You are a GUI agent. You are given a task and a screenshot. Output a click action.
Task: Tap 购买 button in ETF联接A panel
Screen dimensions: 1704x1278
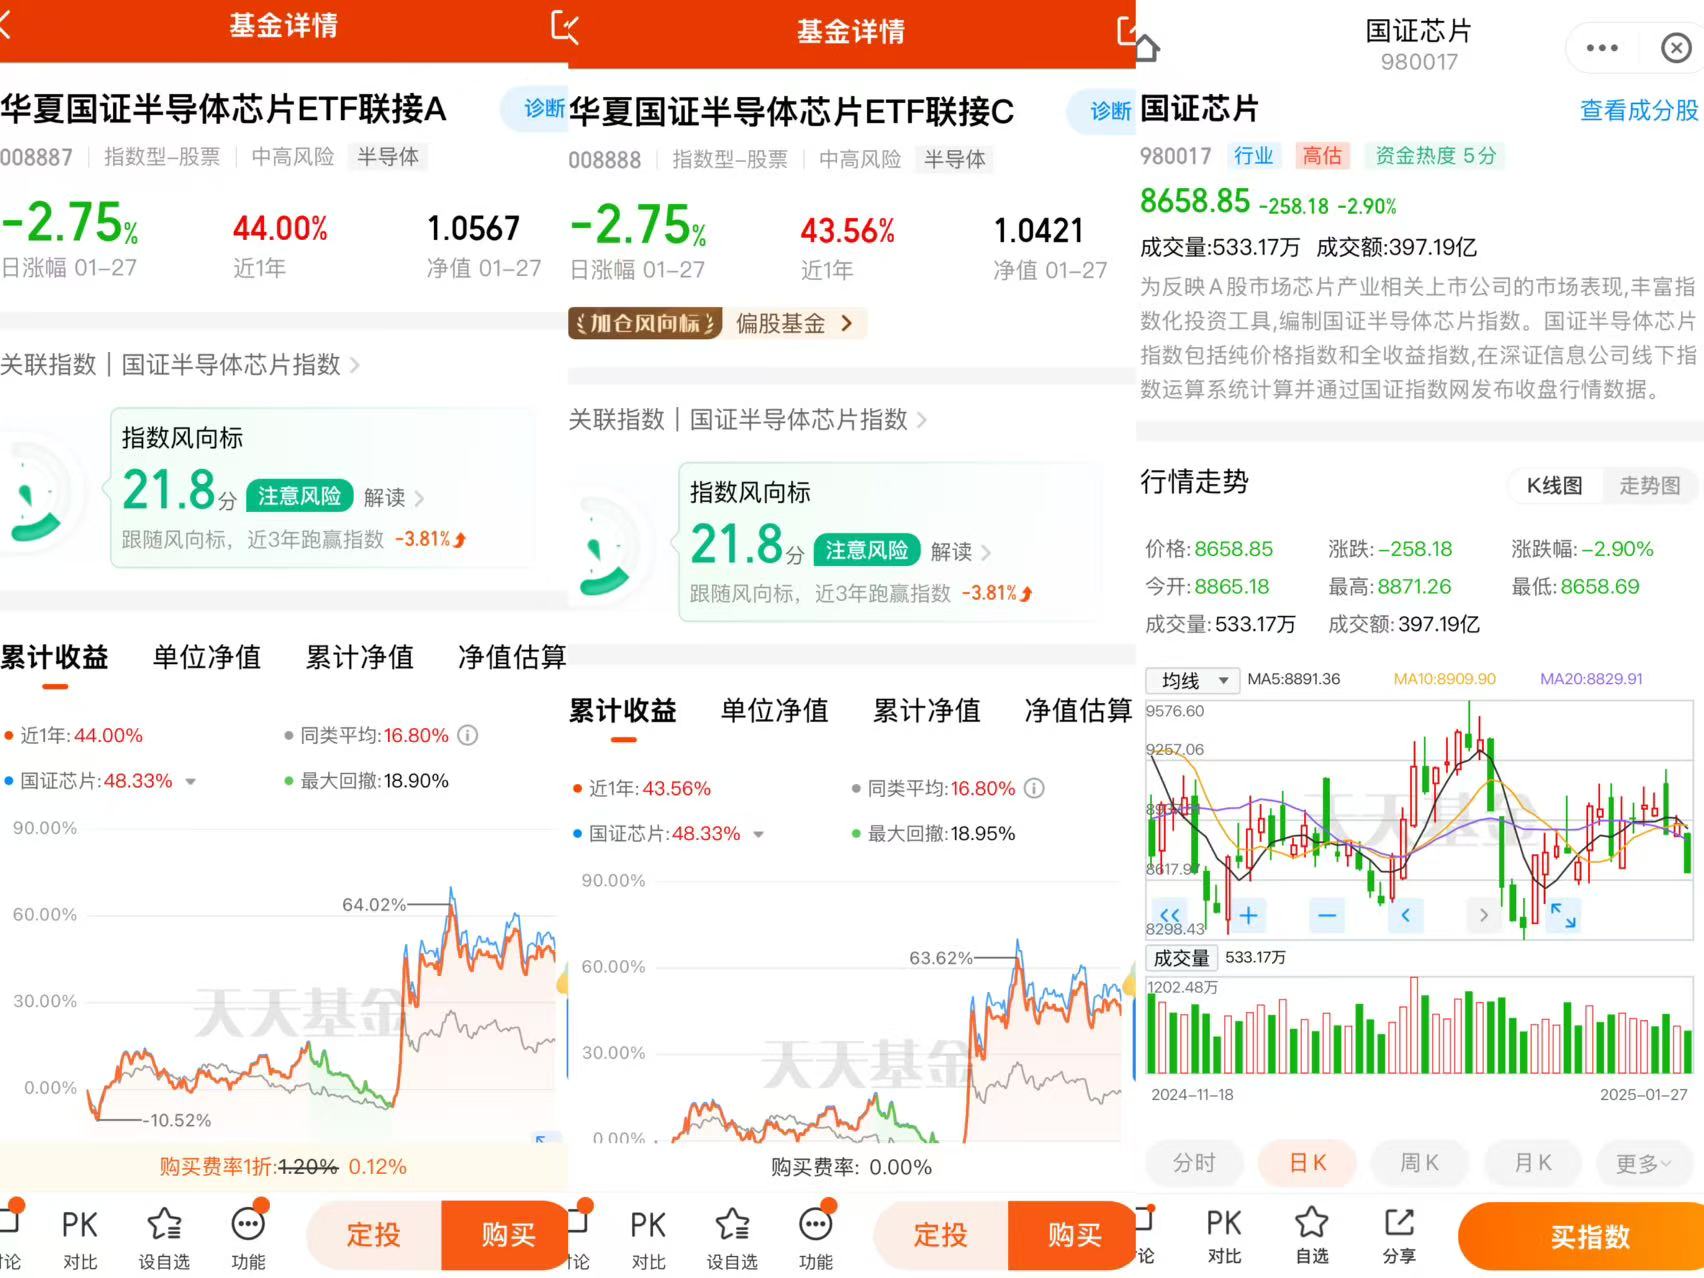[x=506, y=1235]
